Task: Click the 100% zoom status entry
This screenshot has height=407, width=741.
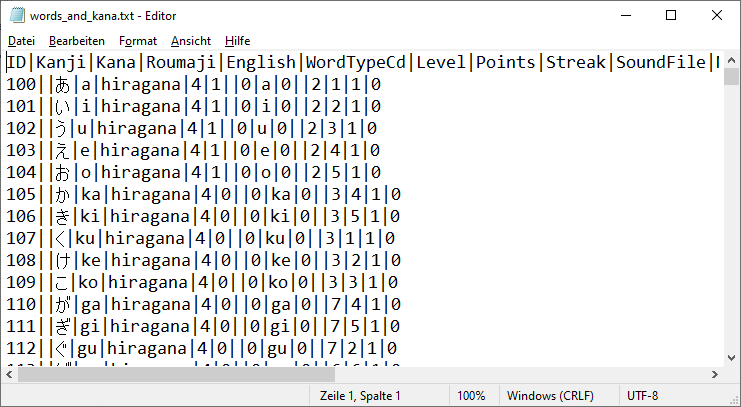Action: pos(471,396)
